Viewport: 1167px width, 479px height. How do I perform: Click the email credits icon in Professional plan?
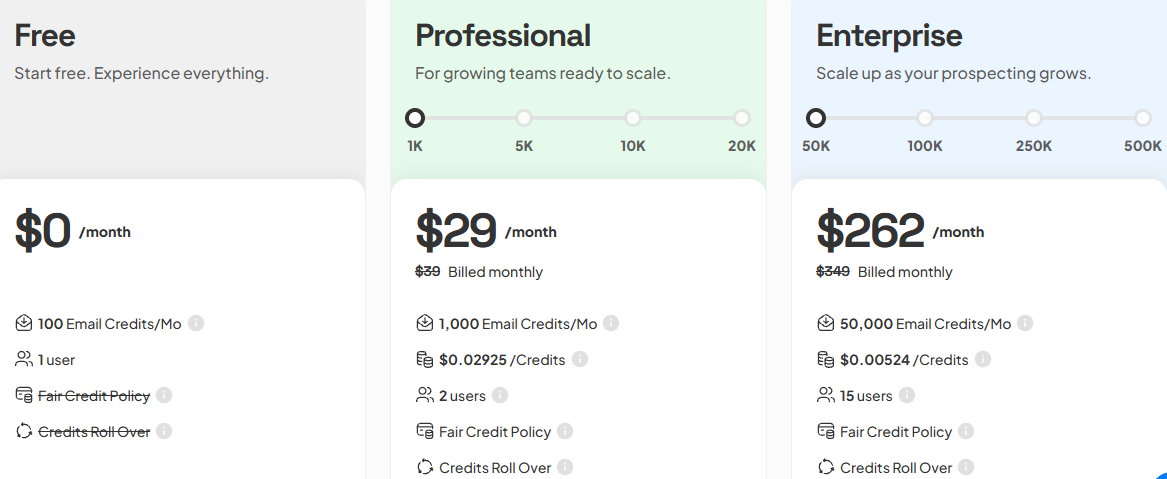pyautogui.click(x=424, y=324)
